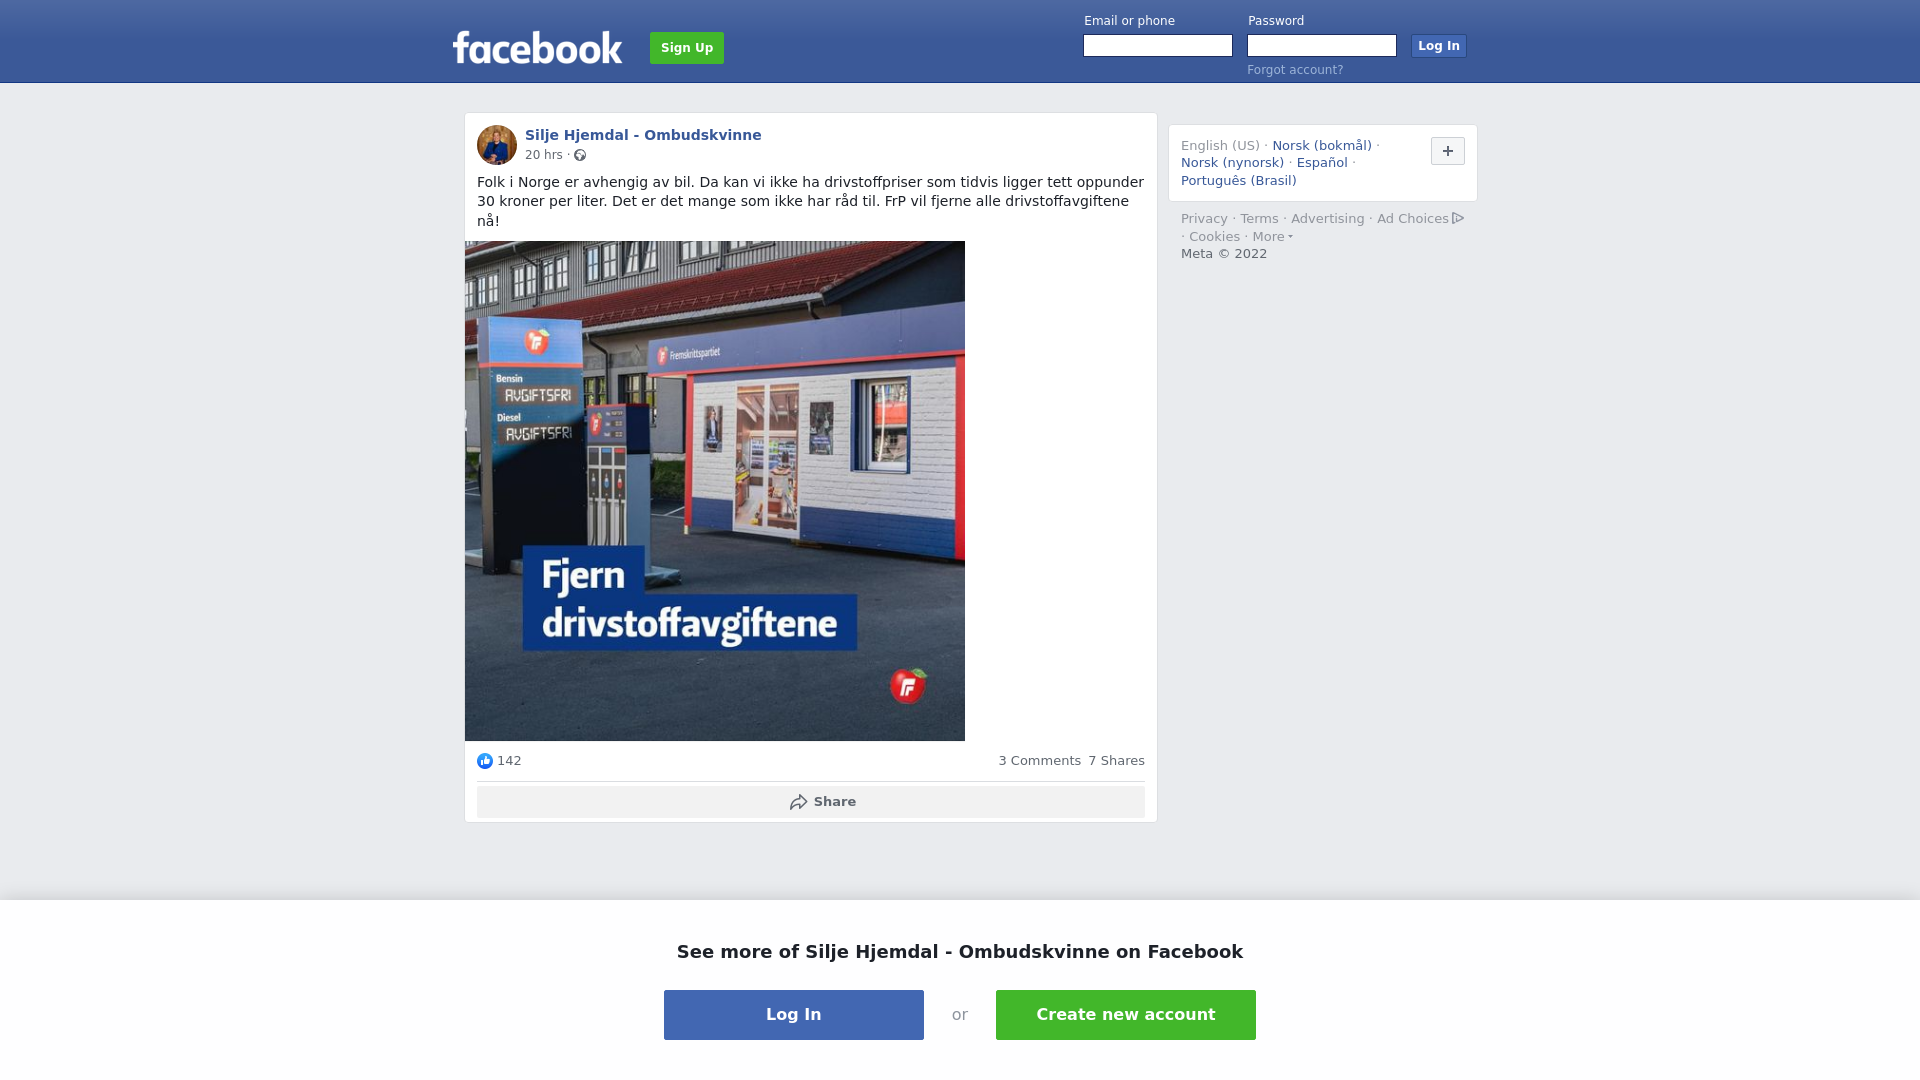Switch language to Norsk (bokmål)

pyautogui.click(x=1322, y=146)
